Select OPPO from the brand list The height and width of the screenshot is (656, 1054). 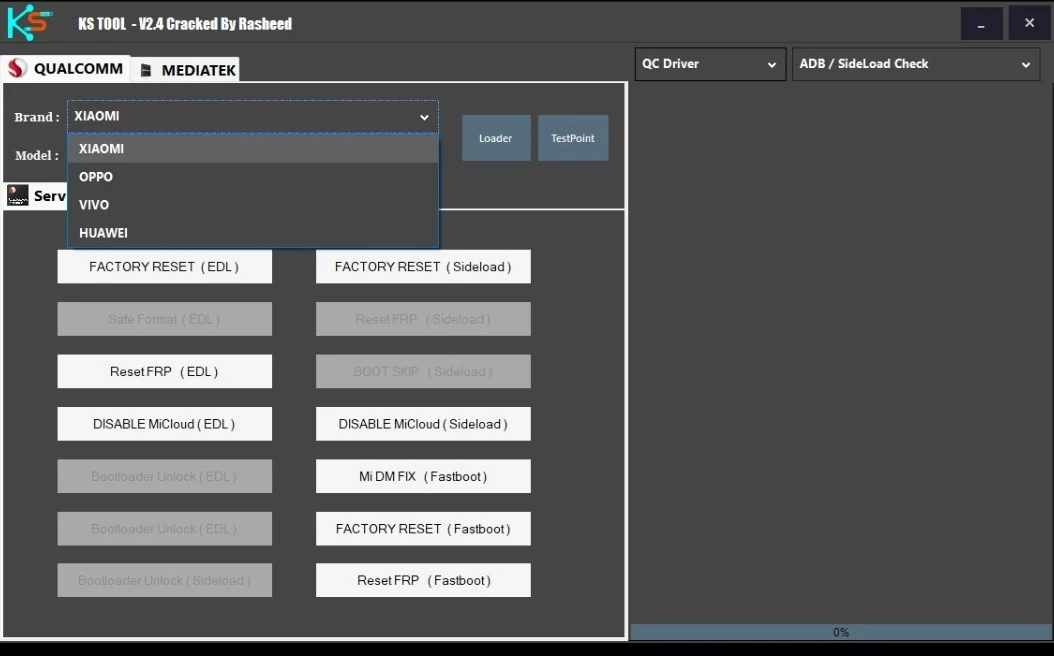(253, 177)
